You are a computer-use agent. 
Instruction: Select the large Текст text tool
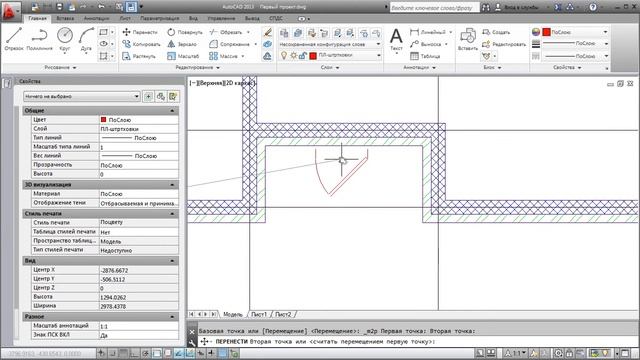[396, 40]
